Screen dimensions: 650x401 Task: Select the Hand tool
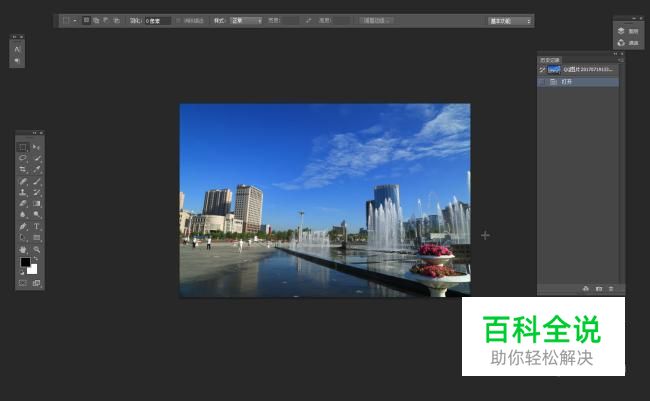click(23, 250)
